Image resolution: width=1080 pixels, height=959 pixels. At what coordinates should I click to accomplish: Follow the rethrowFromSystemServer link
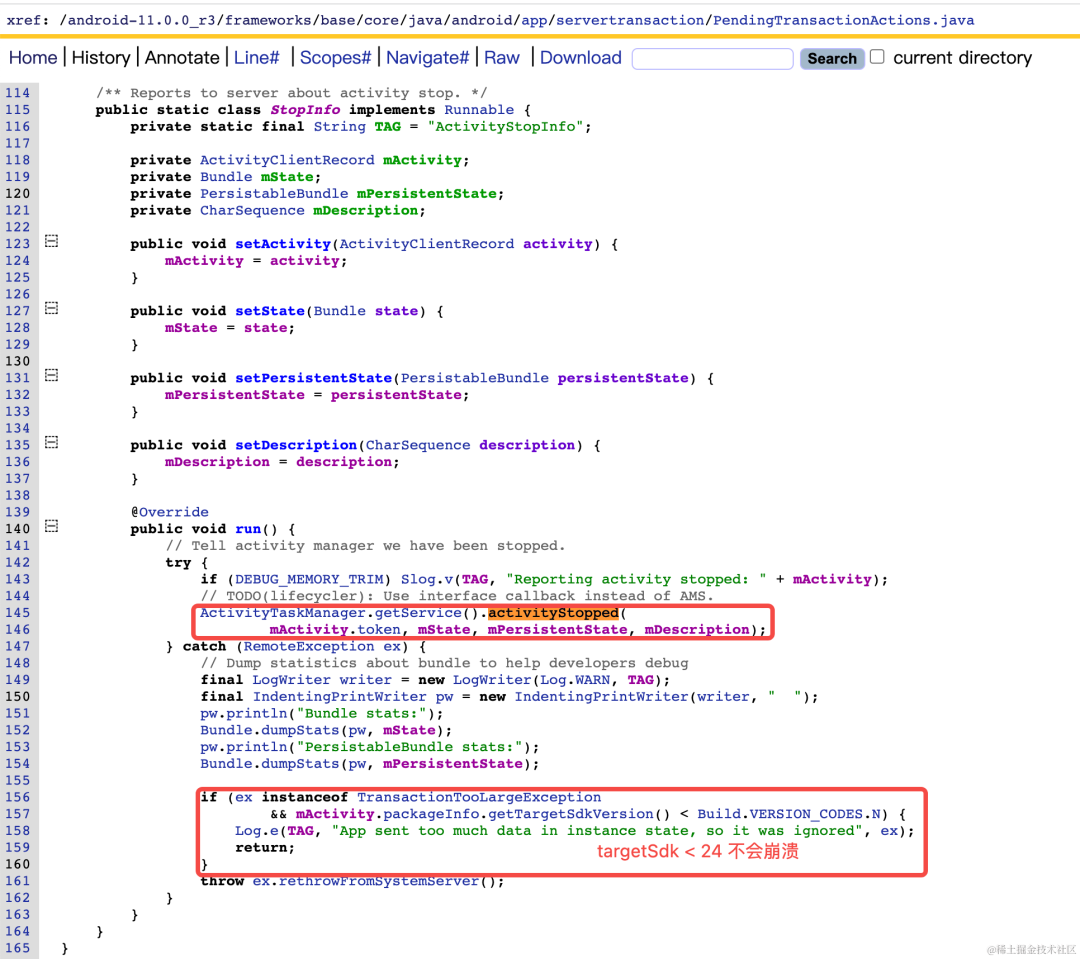[x=378, y=881]
